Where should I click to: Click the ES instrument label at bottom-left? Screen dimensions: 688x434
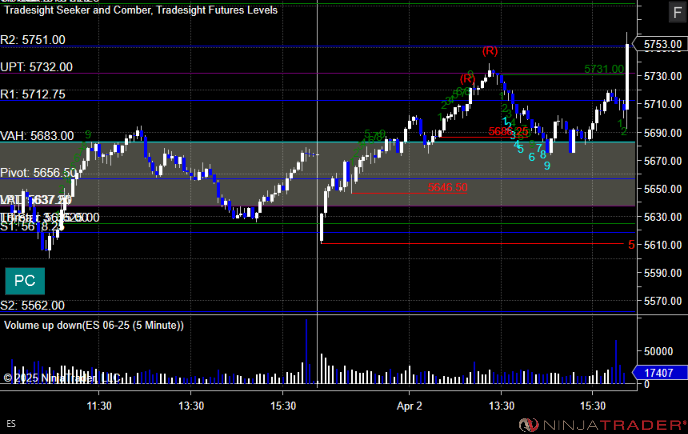pyautogui.click(x=11, y=424)
